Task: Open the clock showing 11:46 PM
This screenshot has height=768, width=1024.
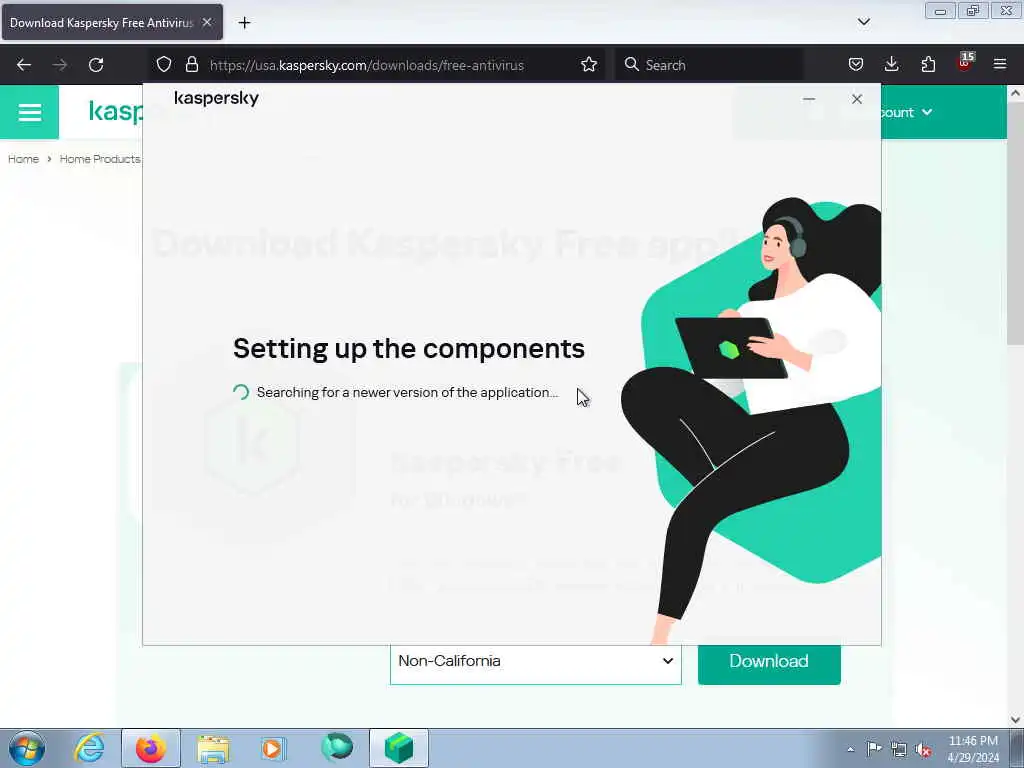Action: click(973, 748)
